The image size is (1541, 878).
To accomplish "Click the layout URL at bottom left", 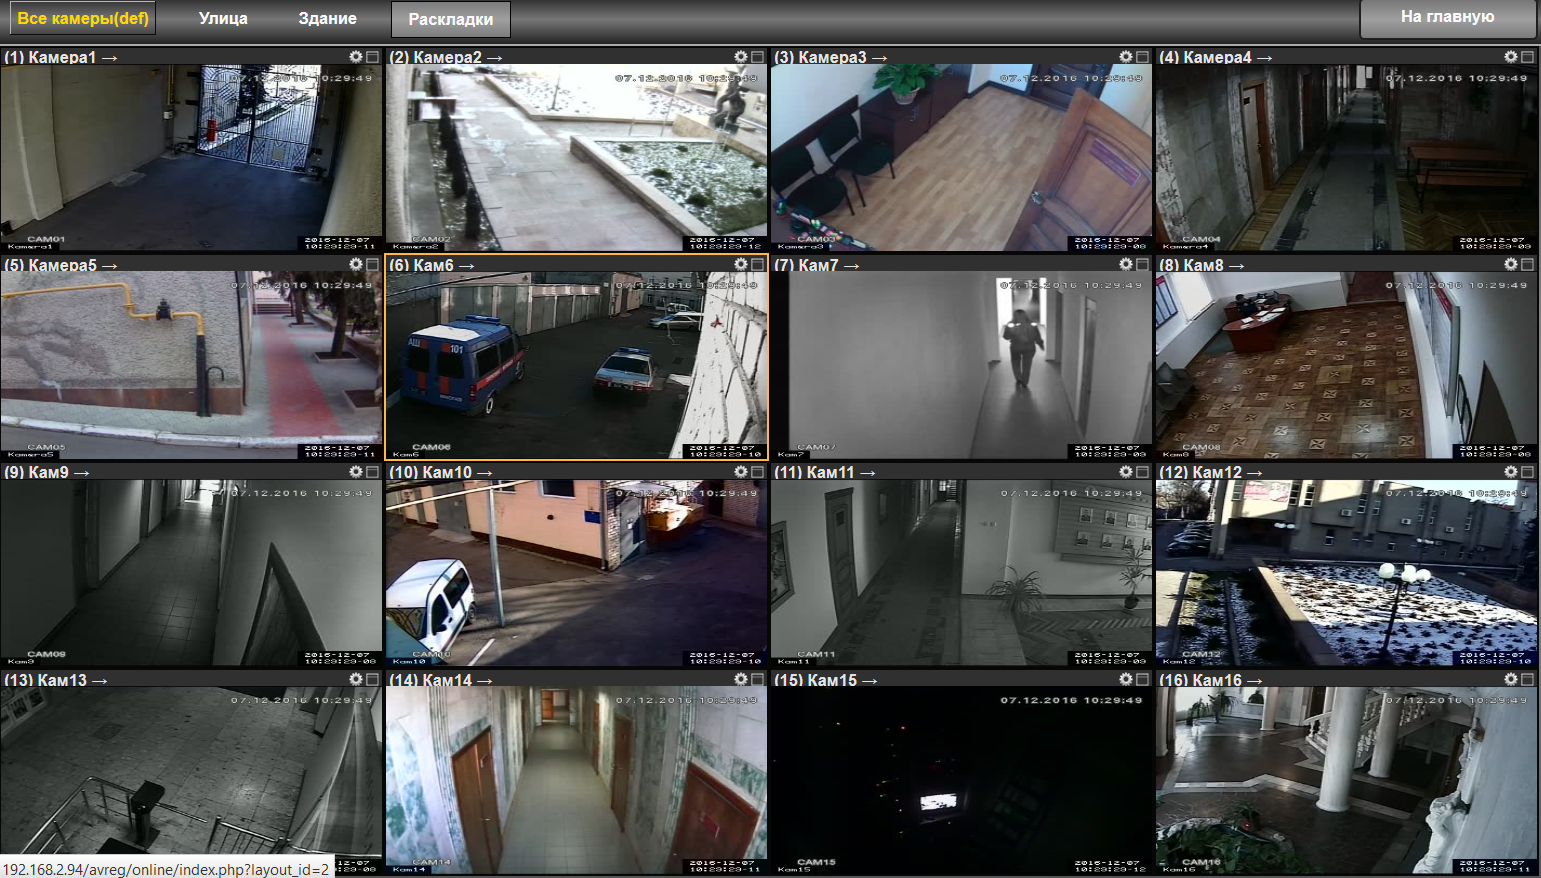I will [163, 869].
